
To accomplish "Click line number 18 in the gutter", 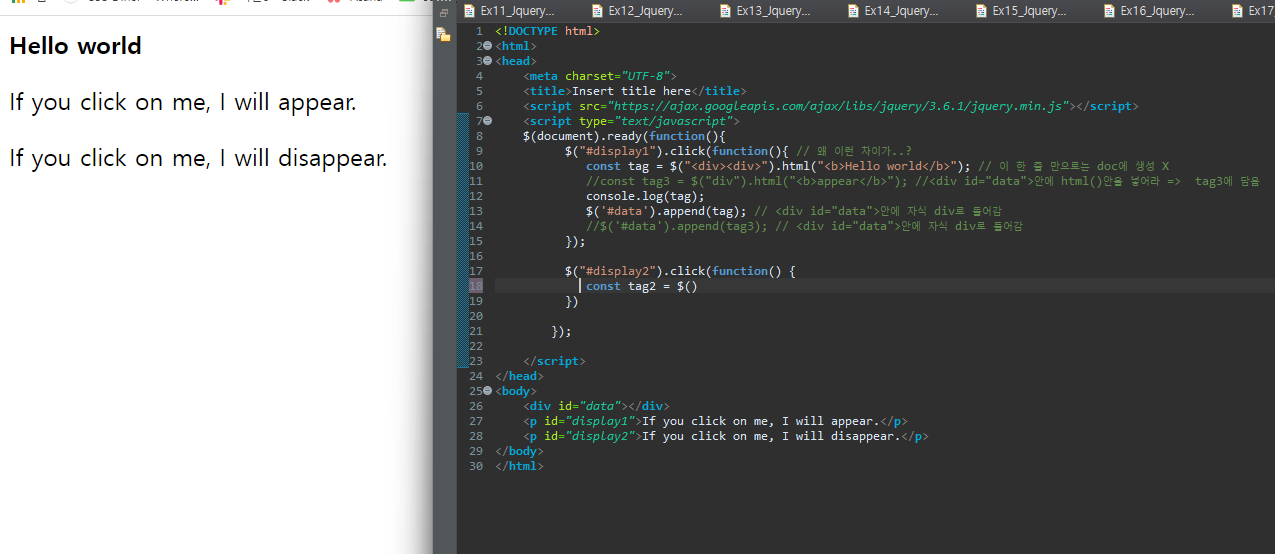I will tap(476, 286).
